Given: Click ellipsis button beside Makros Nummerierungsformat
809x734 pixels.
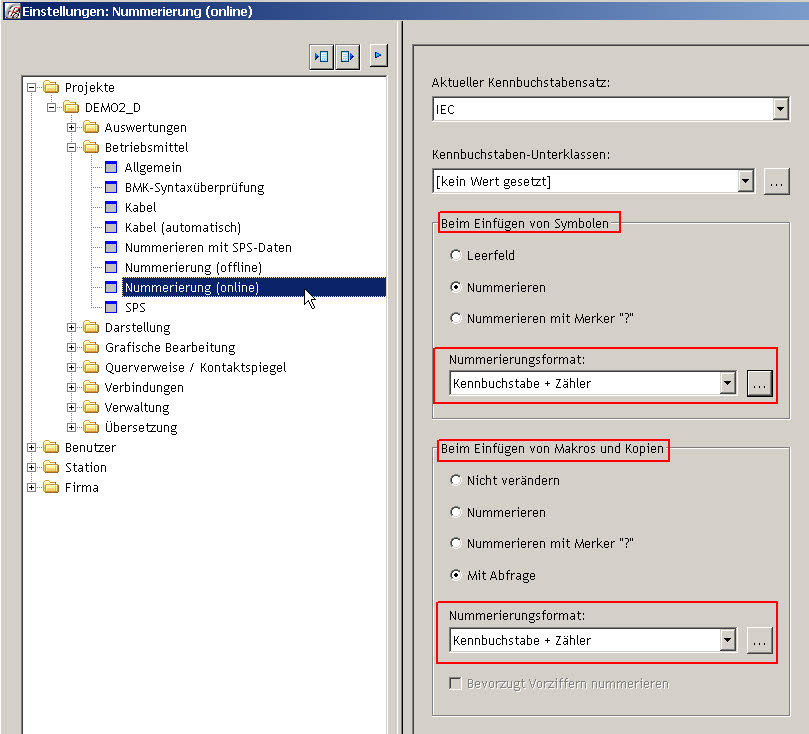Looking at the screenshot, I should click(x=759, y=640).
